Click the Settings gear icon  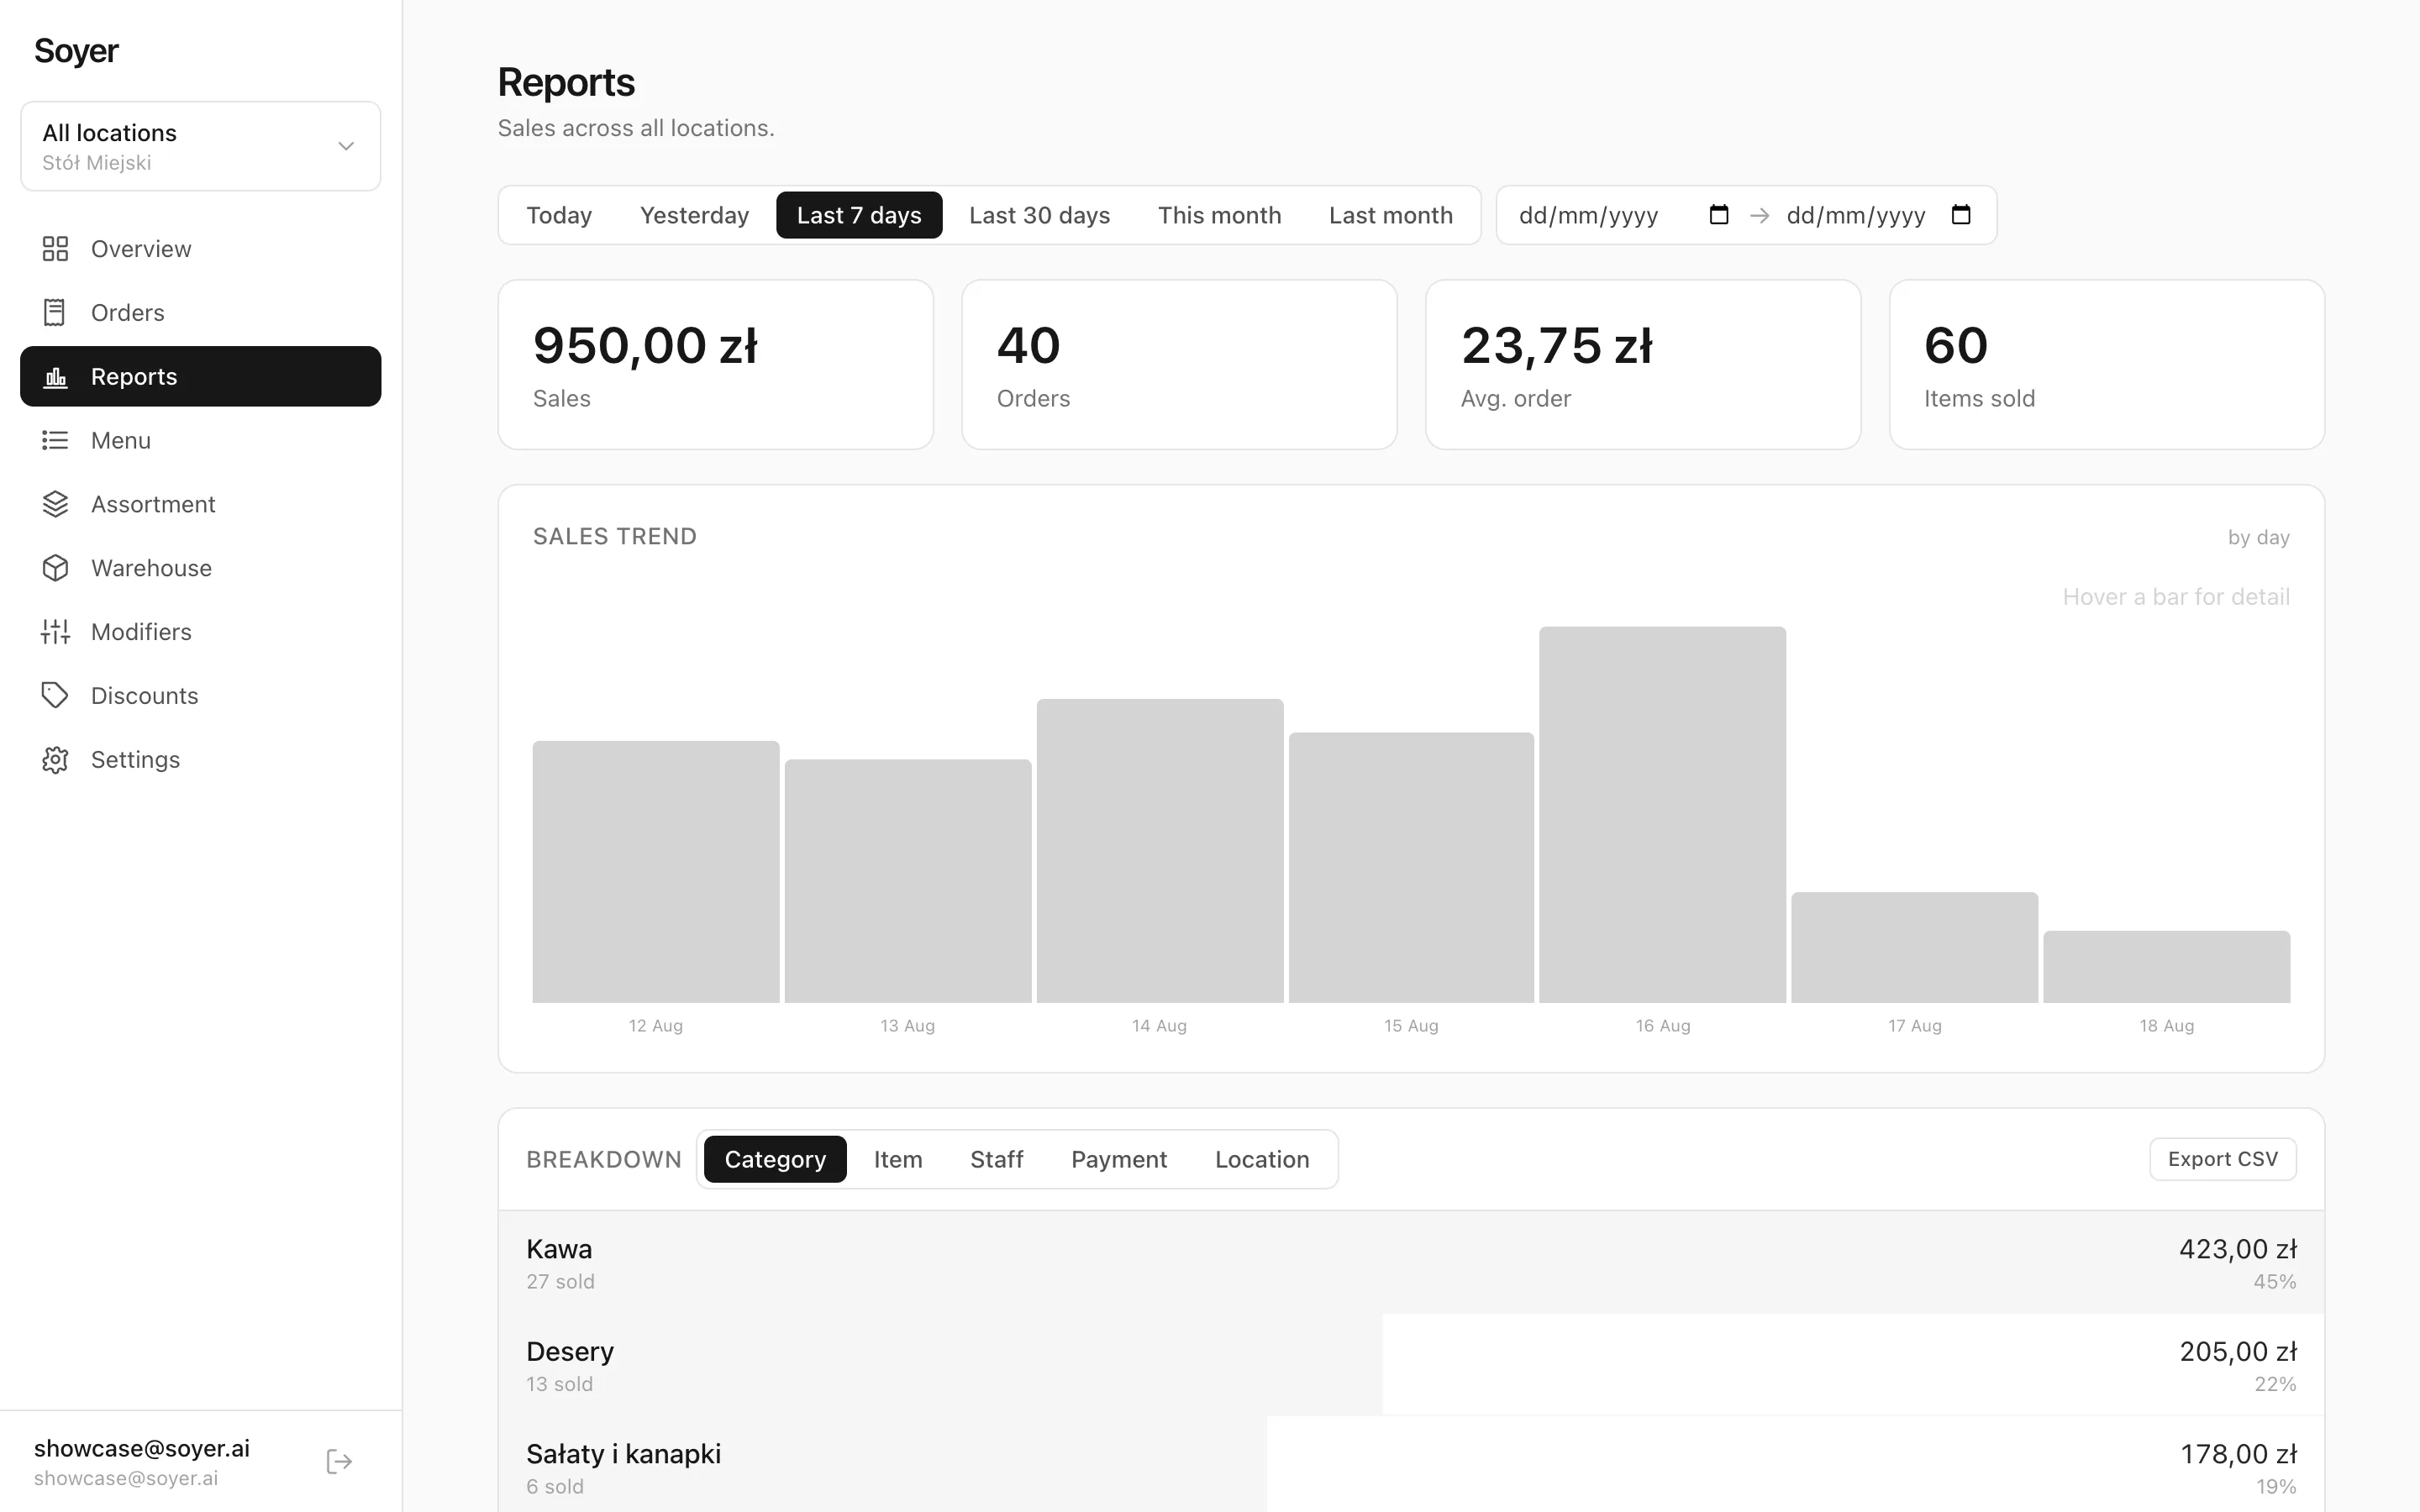[55, 760]
